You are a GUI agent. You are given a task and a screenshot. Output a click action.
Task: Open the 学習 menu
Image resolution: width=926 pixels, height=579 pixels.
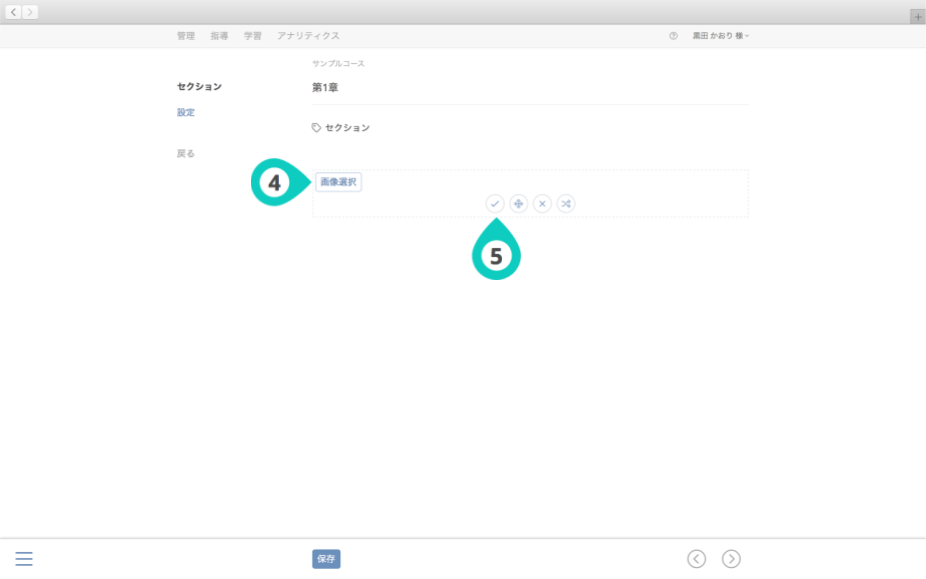(x=253, y=36)
